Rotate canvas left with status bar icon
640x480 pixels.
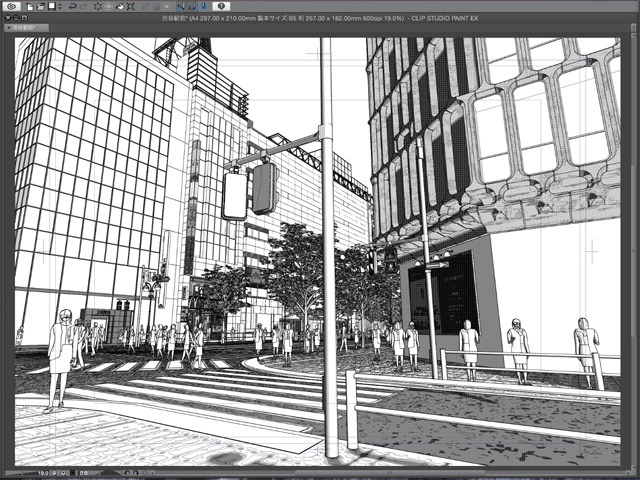point(127,473)
